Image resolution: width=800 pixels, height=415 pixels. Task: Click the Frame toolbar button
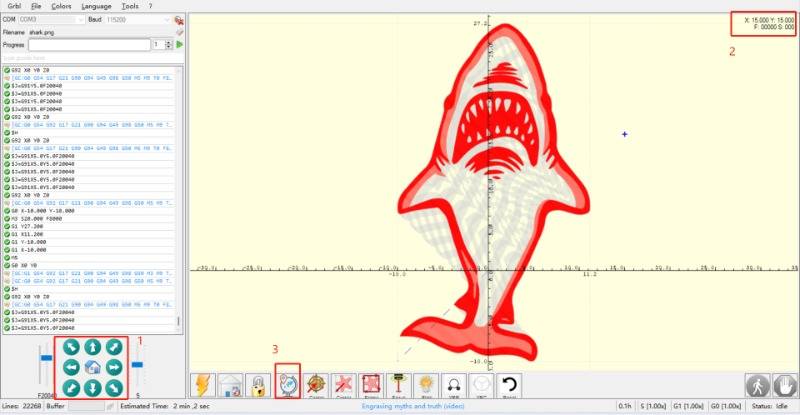(371, 385)
